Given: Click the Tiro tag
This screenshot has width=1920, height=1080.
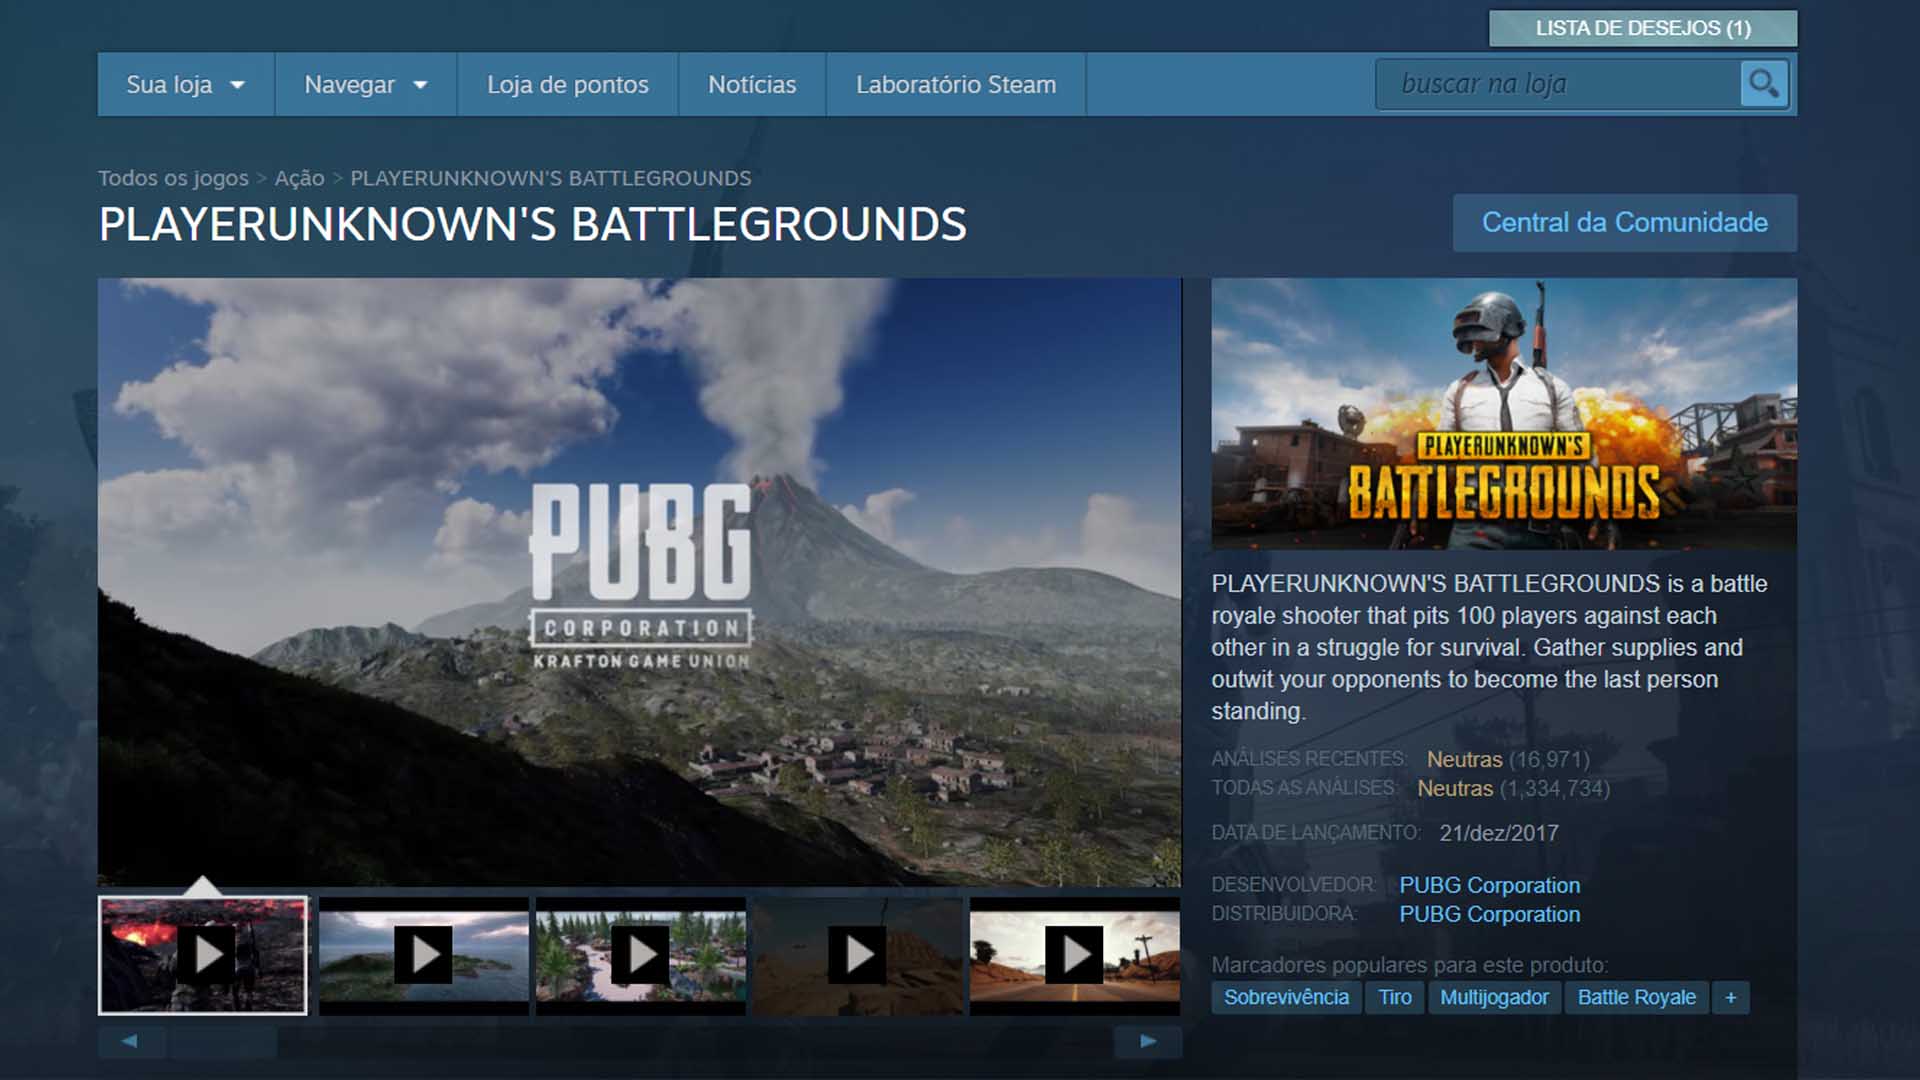Looking at the screenshot, I should coord(1394,997).
